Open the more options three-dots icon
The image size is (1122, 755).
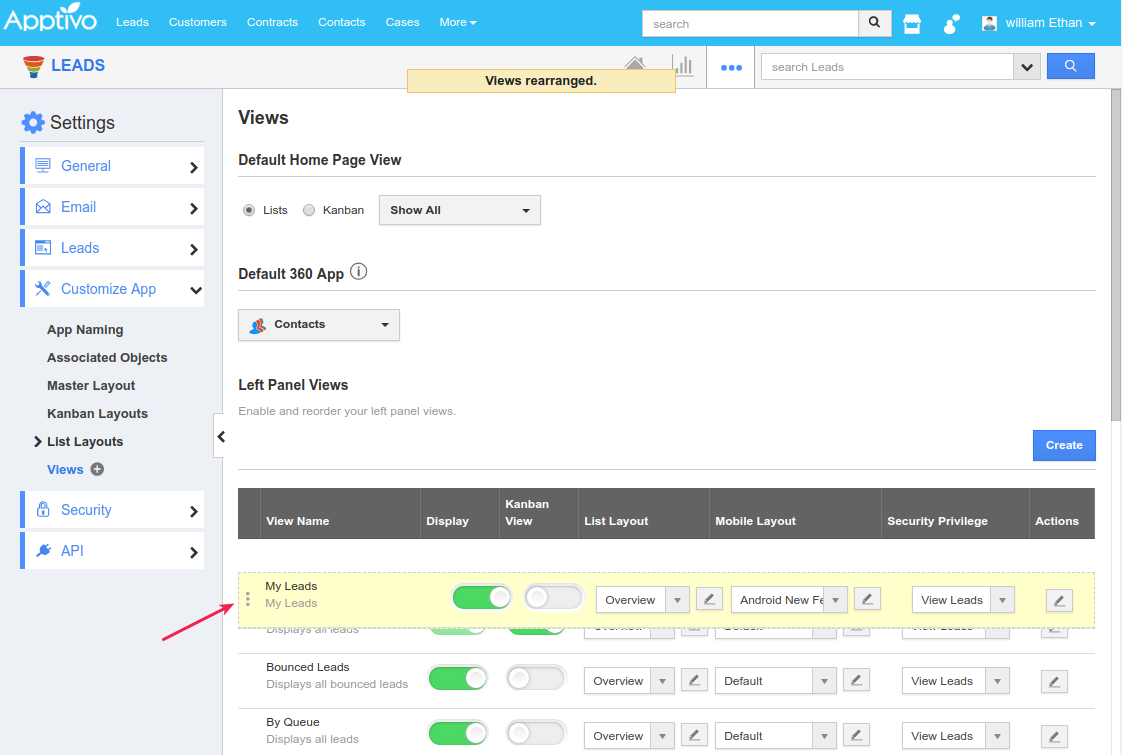[731, 68]
